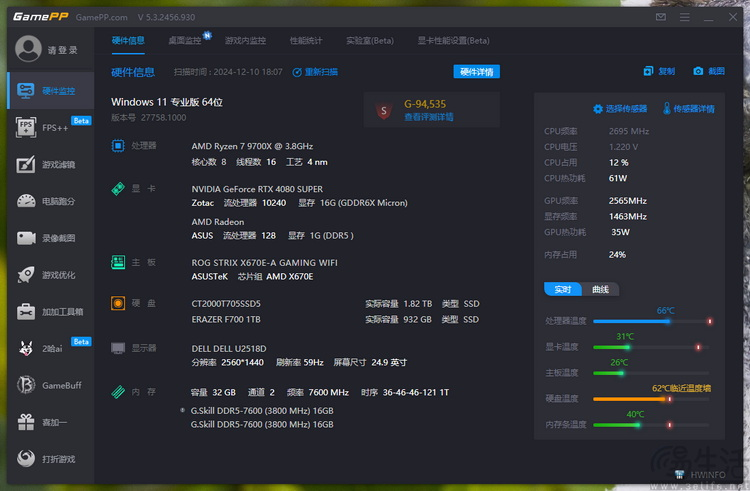The width and height of the screenshot is (750, 491).
Task: Click the 主板温度 temperature bar
Action: click(x=651, y=373)
